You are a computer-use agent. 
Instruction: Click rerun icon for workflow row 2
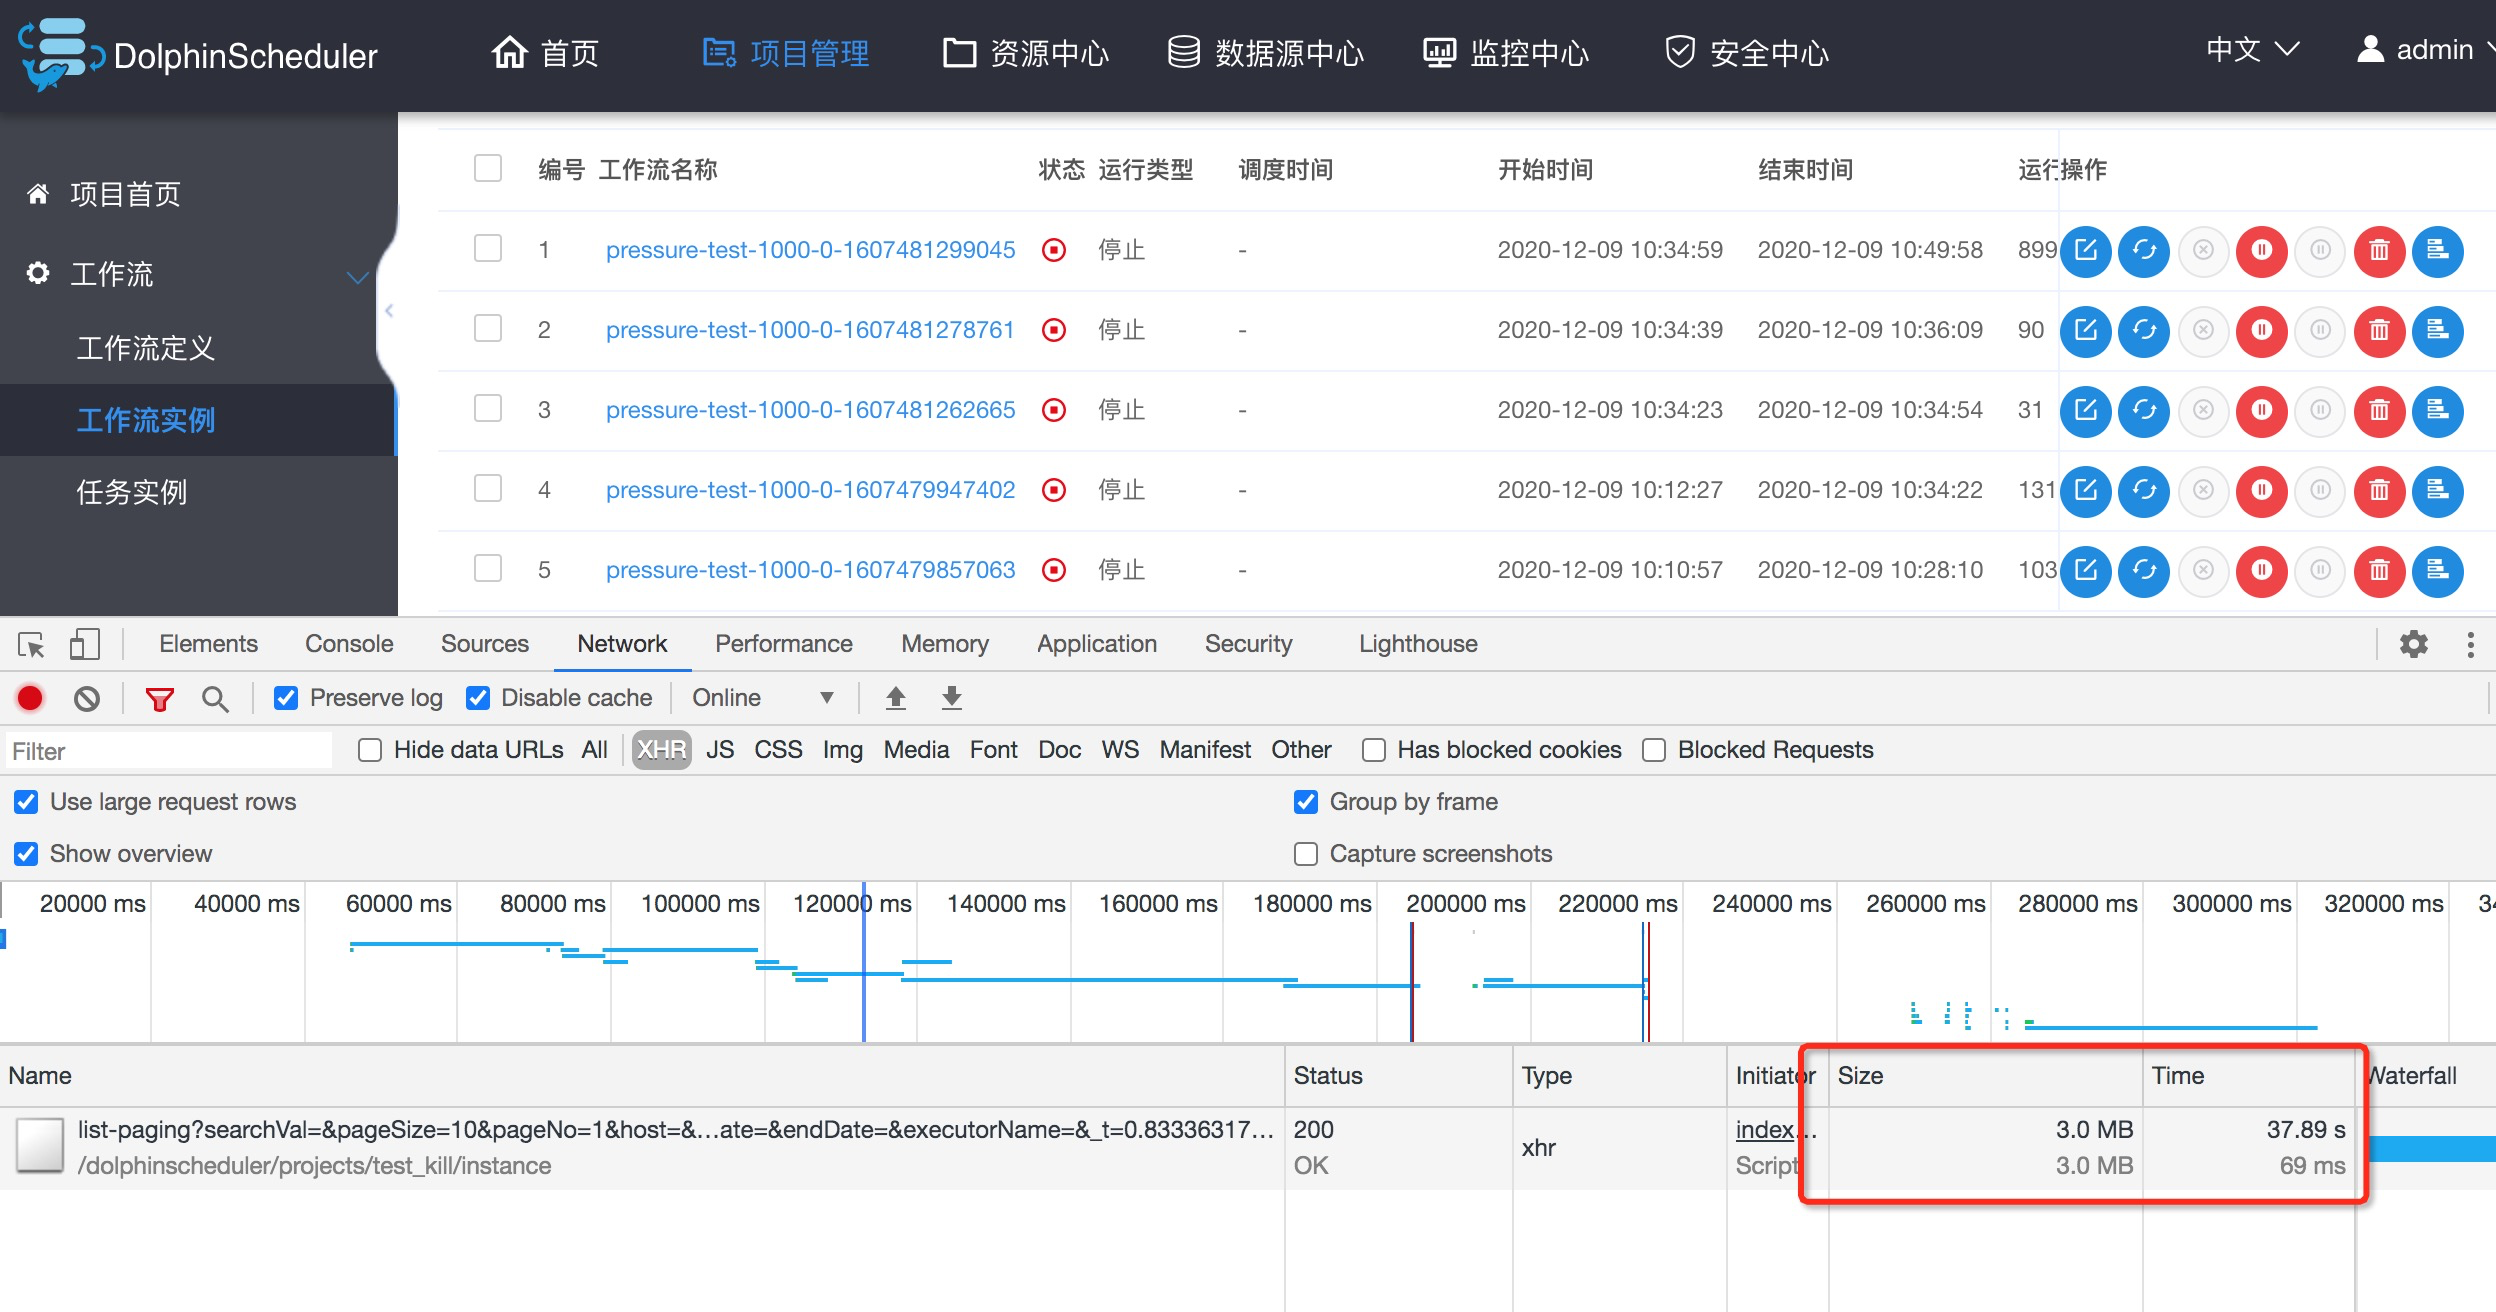(2144, 330)
